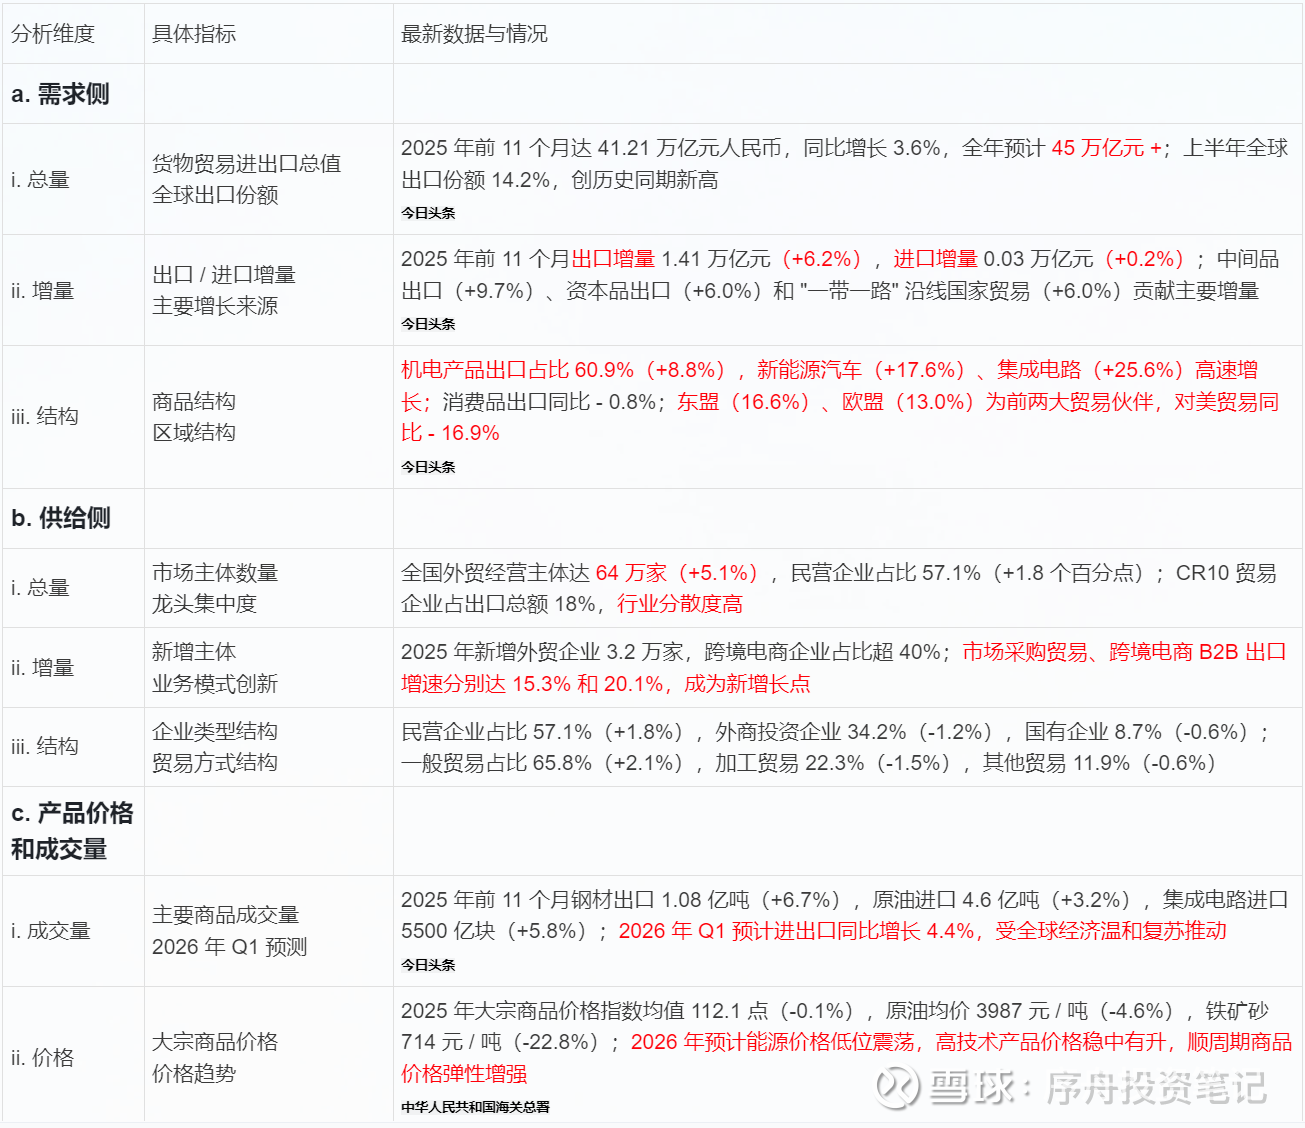Screen dimensions: 1305x1128
Task: Click the red '机电产品出口占比 60.9%' text
Action: [518, 370]
